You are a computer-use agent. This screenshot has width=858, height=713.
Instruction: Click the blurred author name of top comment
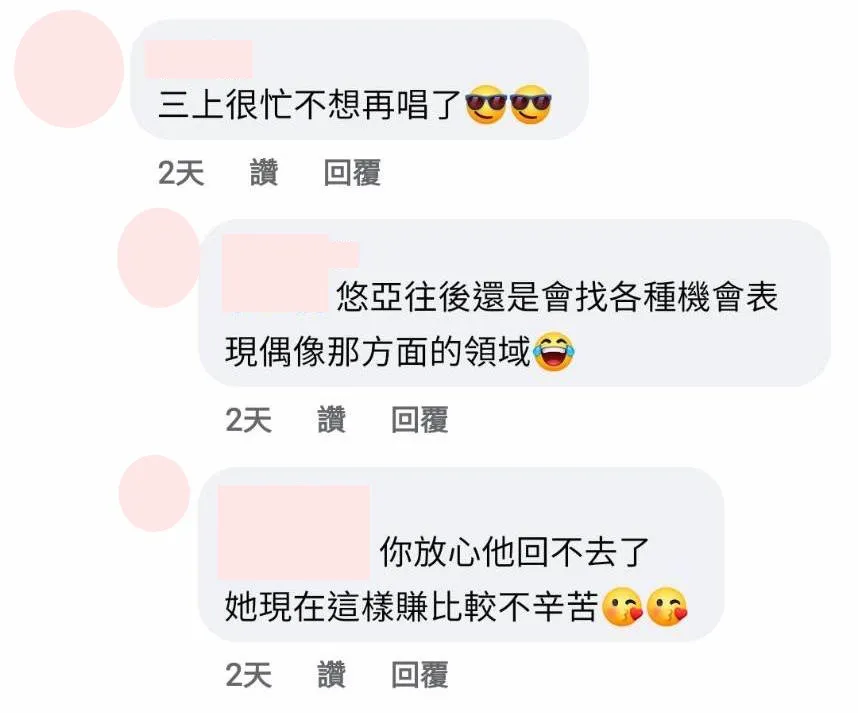(x=199, y=59)
